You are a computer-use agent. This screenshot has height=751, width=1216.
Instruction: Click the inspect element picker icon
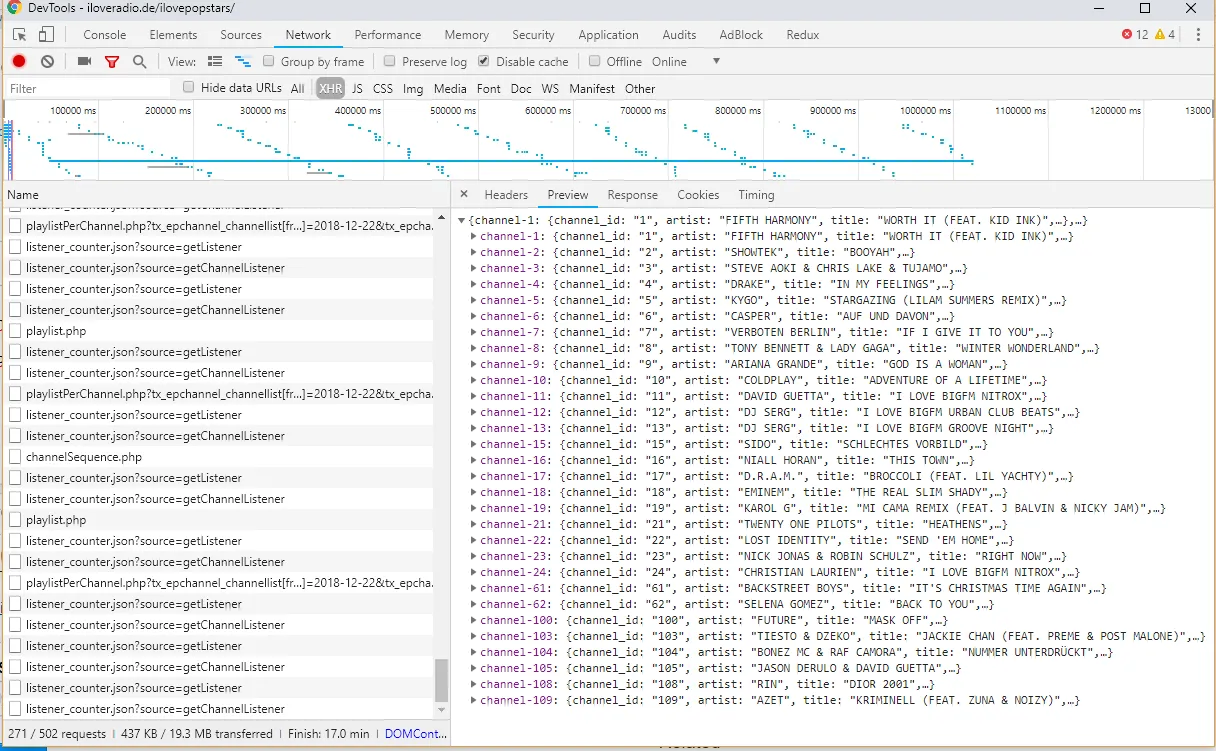click(20, 35)
